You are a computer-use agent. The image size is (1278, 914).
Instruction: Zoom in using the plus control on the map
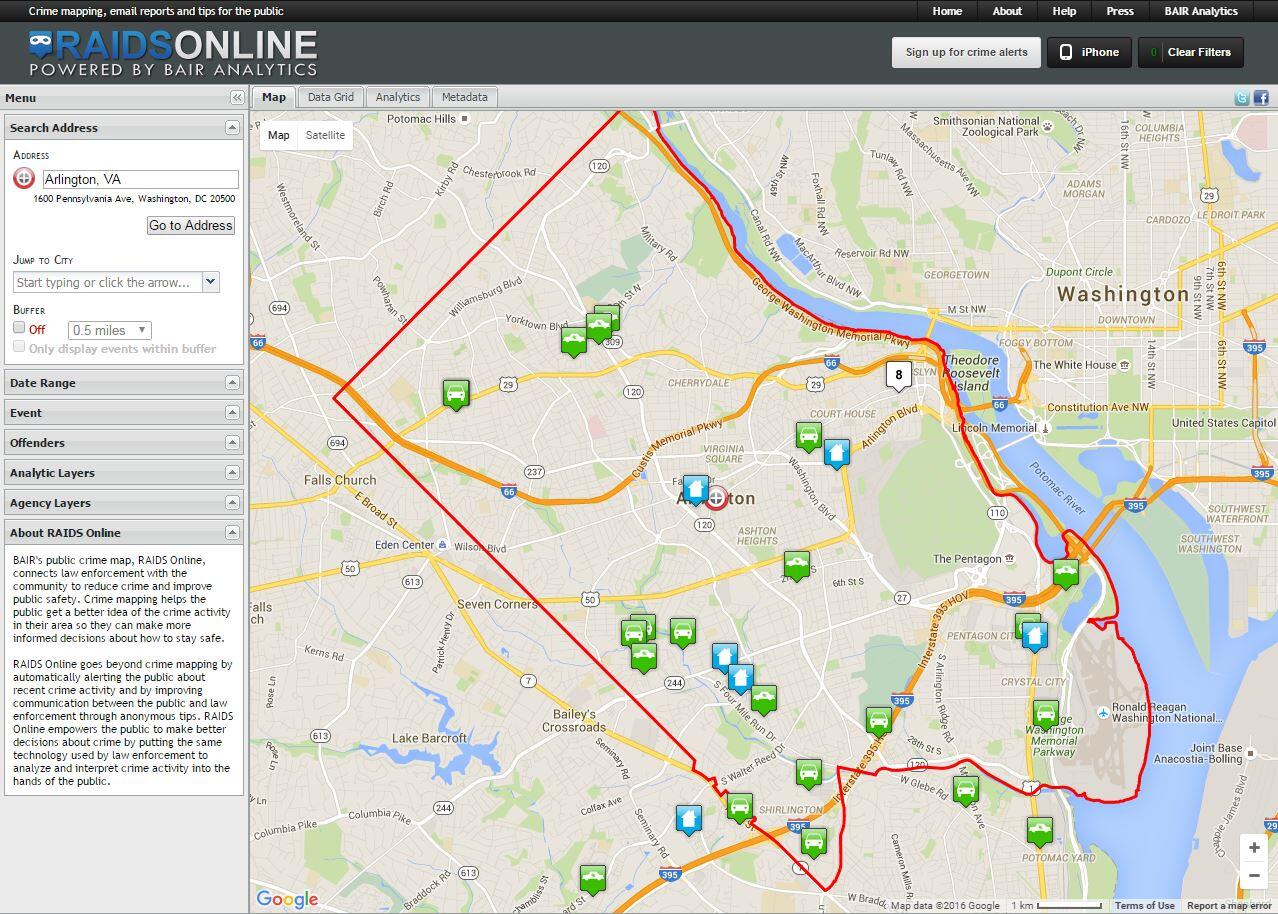point(1253,847)
